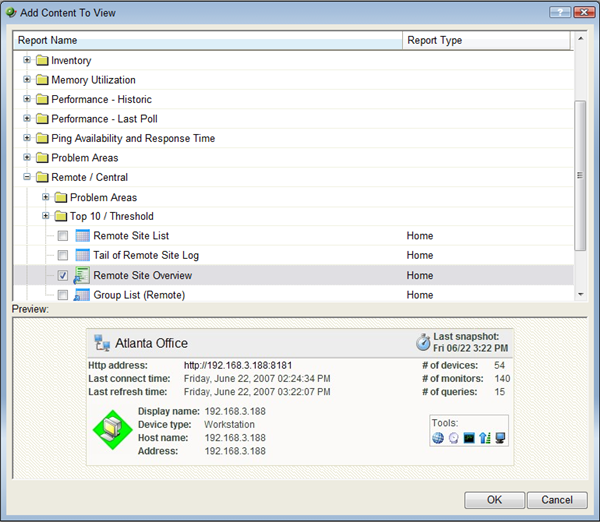Click OK to add content
The height and width of the screenshot is (522, 600).
click(494, 500)
